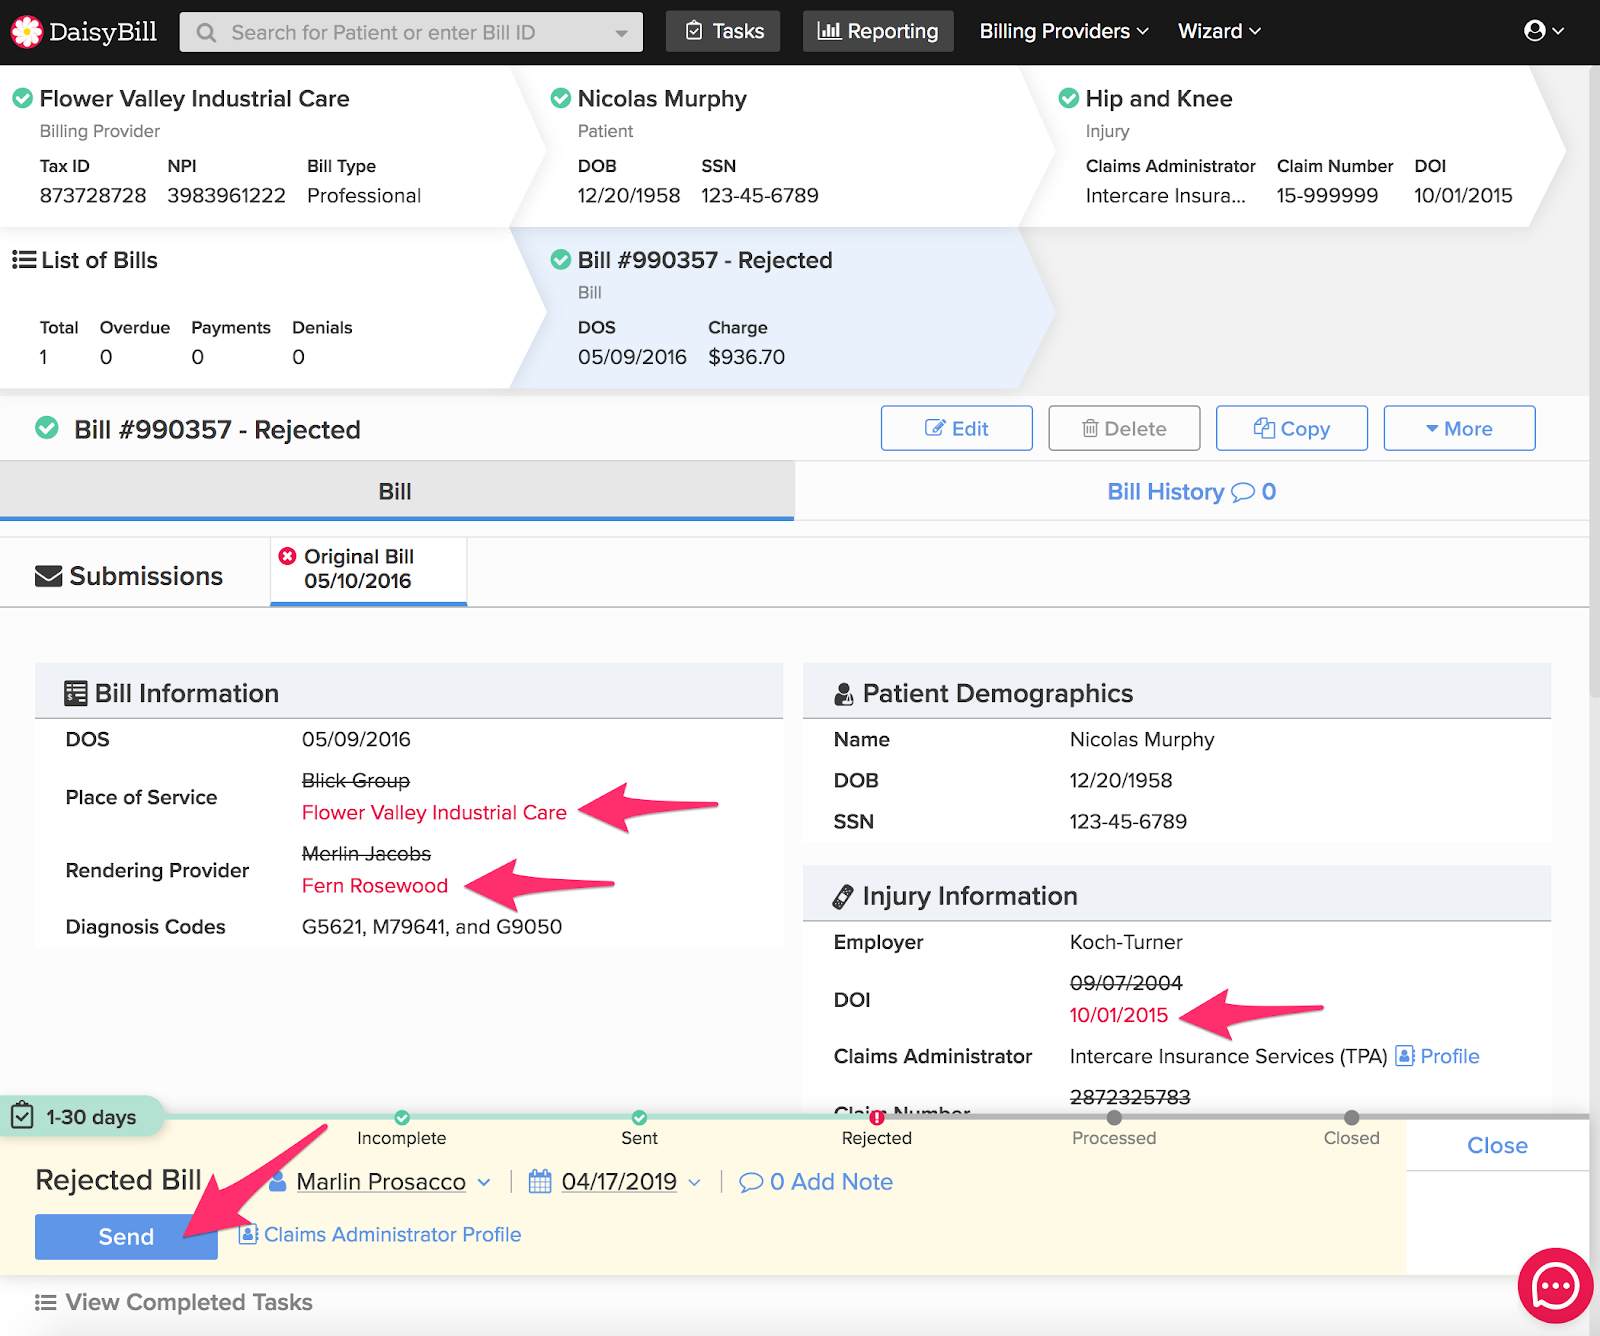Click the View Completed Tasks list icon
Screen dimensions: 1600x1336
coord(46,1302)
